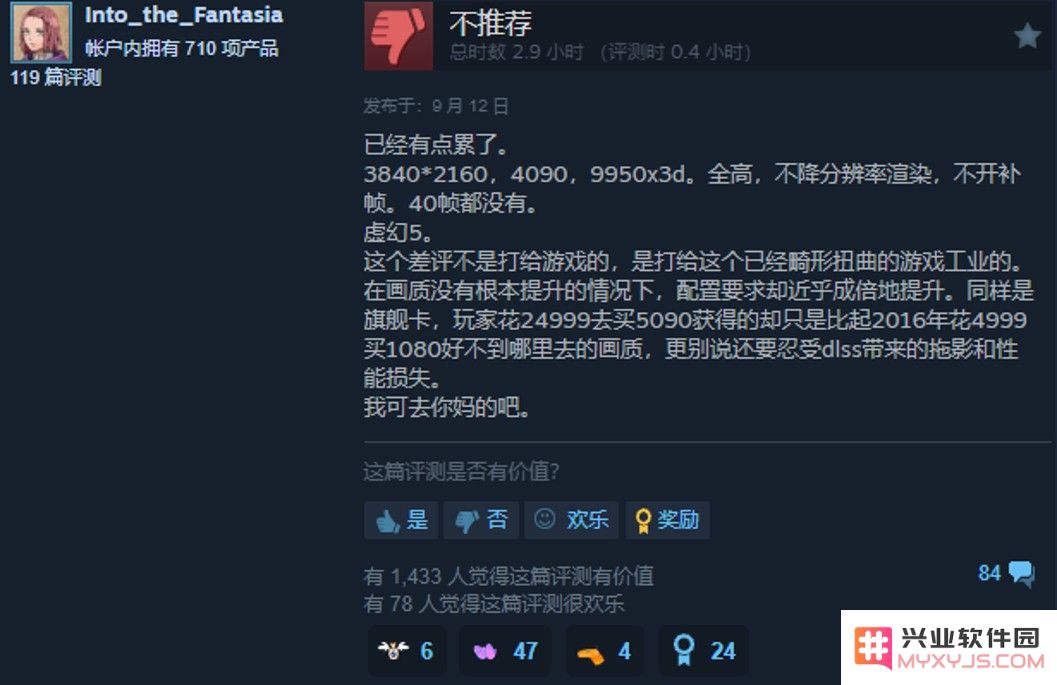Click the 帐户内拥有 710 项产品 link

click(x=181, y=49)
